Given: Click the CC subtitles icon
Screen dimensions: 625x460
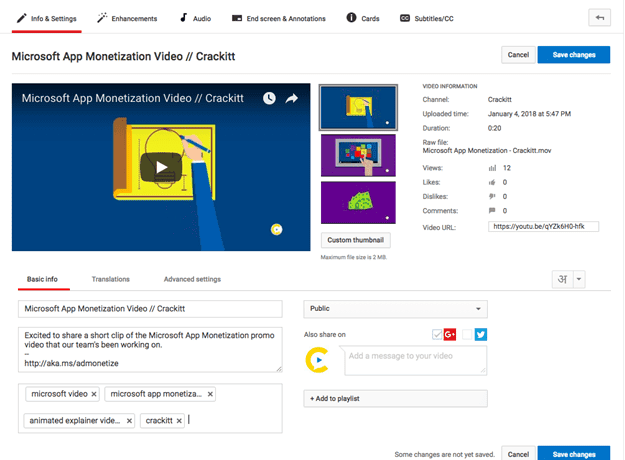Looking at the screenshot, I should click(x=405, y=18).
